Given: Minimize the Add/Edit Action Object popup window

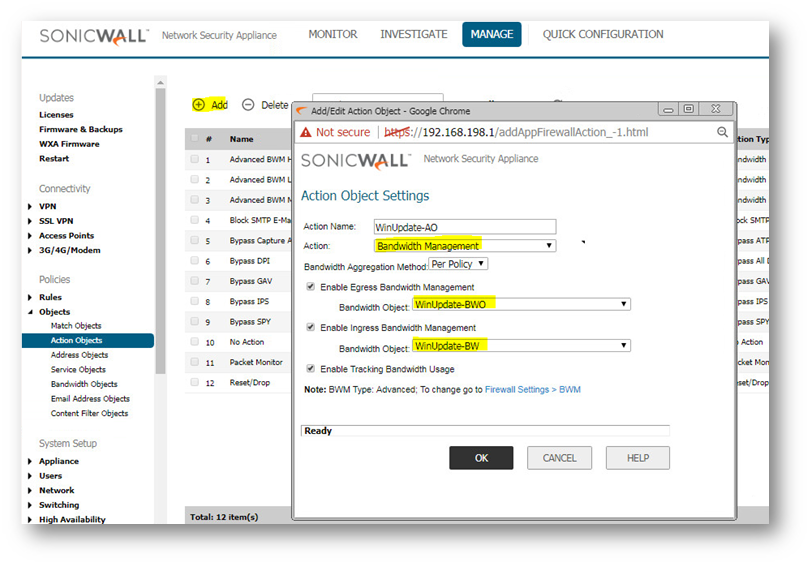Looking at the screenshot, I should coord(667,109).
